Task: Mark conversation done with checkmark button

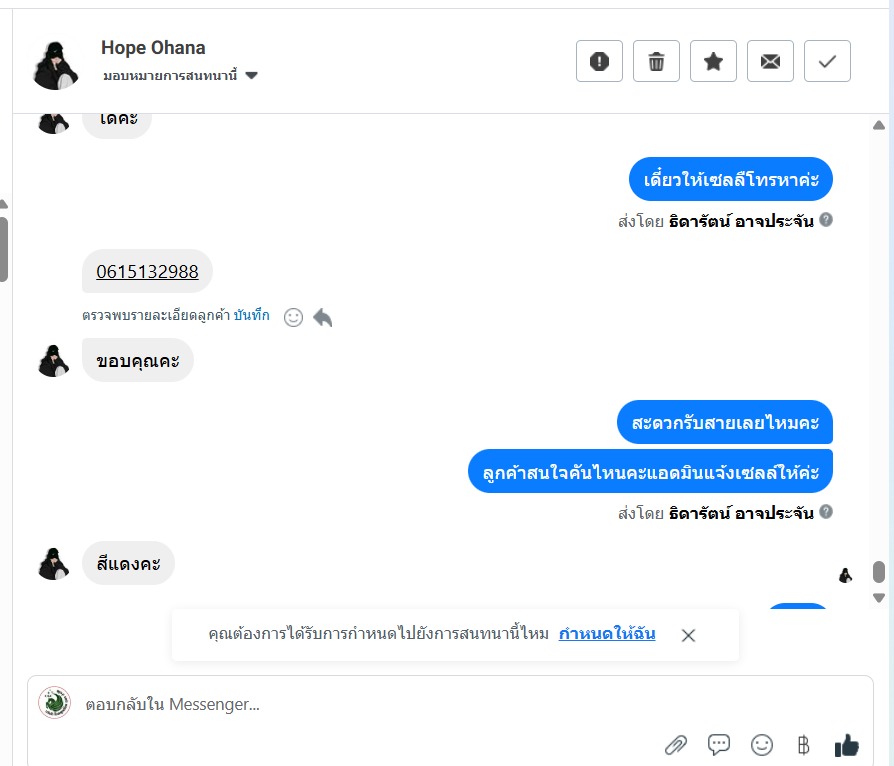Action: [827, 61]
